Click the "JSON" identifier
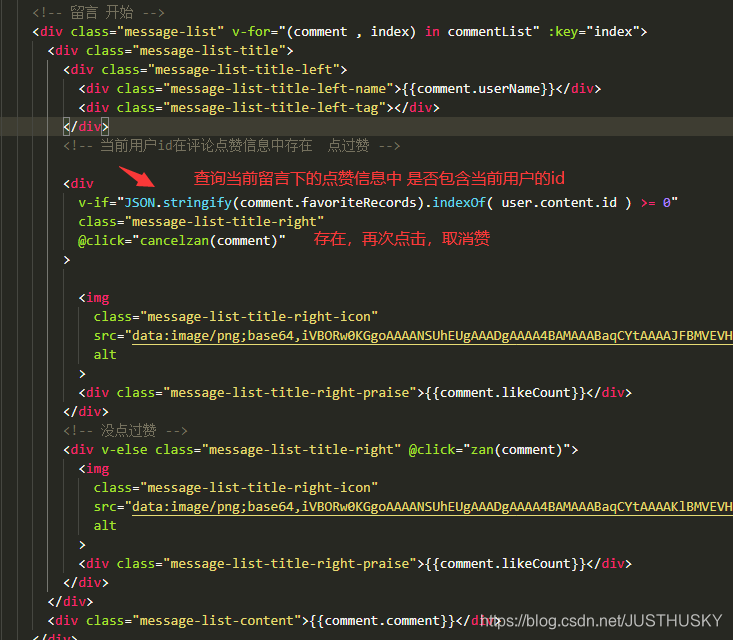 tap(140, 202)
